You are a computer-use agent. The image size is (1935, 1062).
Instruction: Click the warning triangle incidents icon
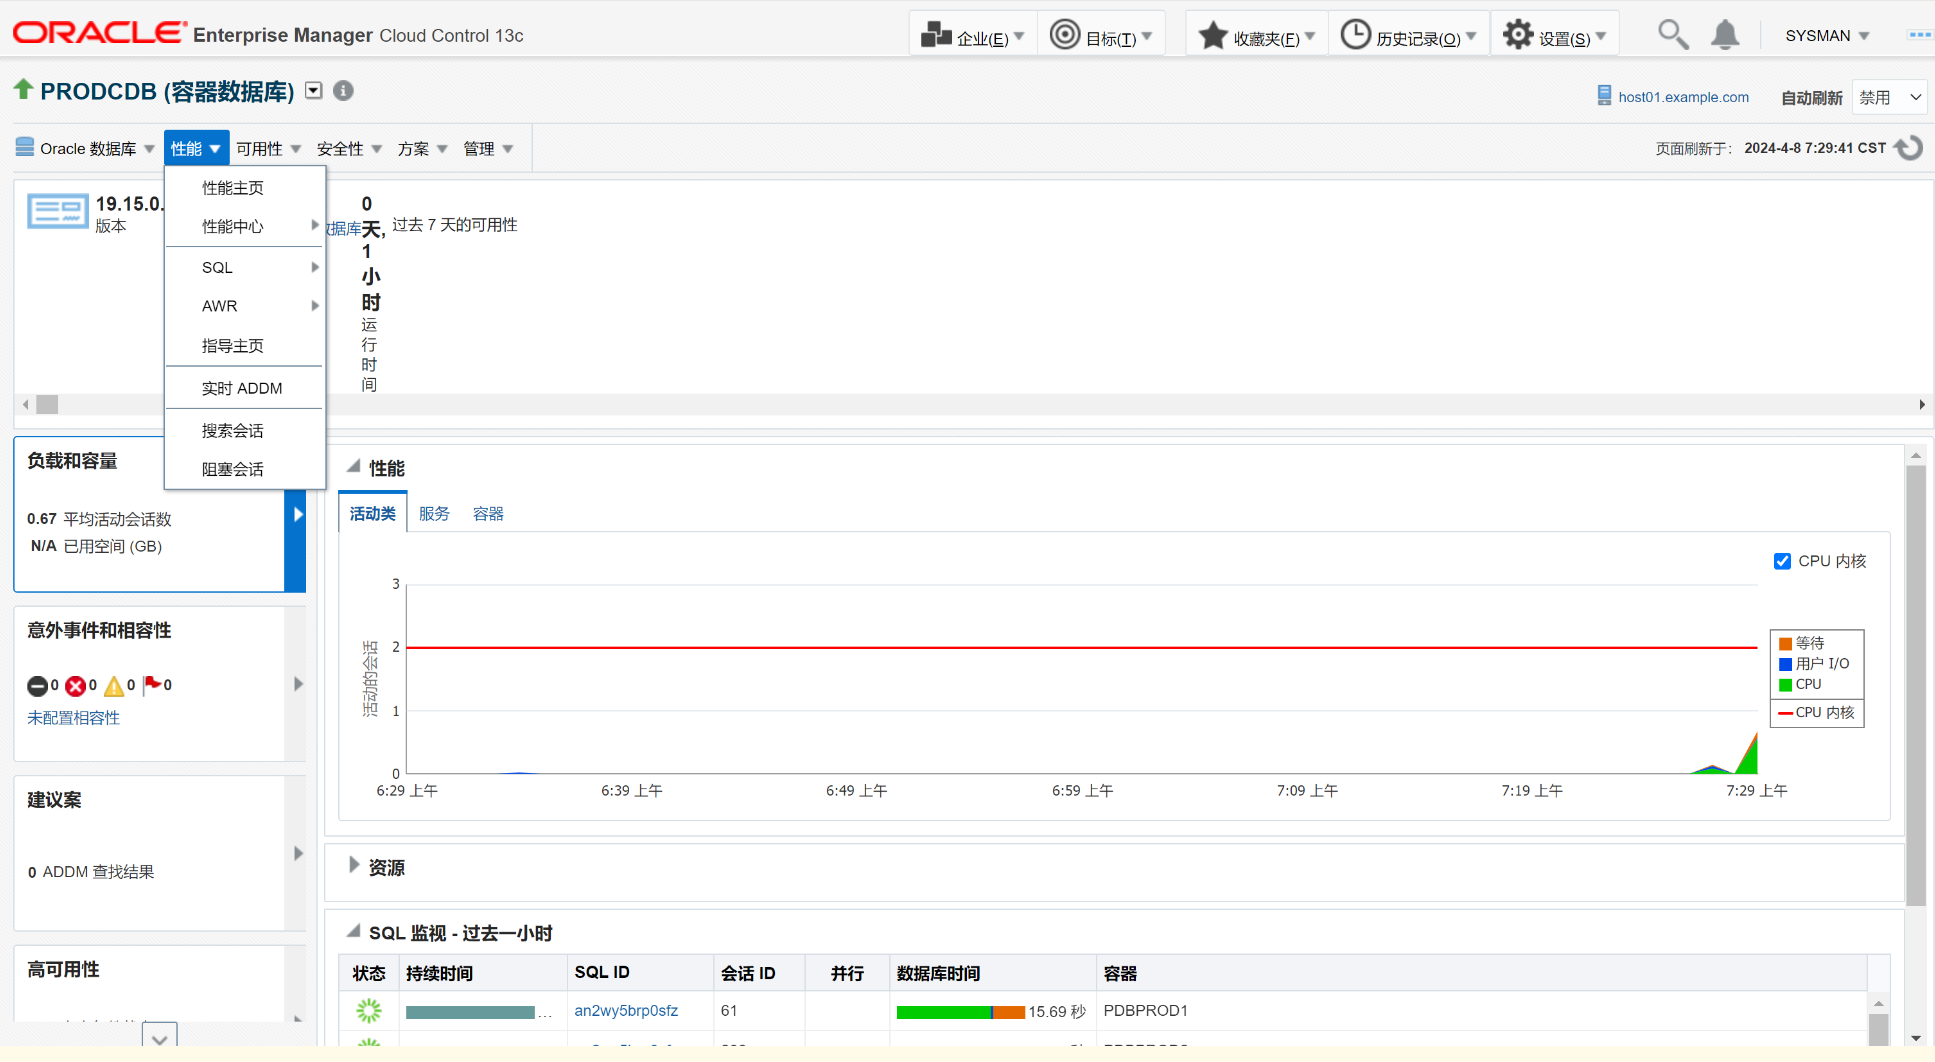[114, 686]
